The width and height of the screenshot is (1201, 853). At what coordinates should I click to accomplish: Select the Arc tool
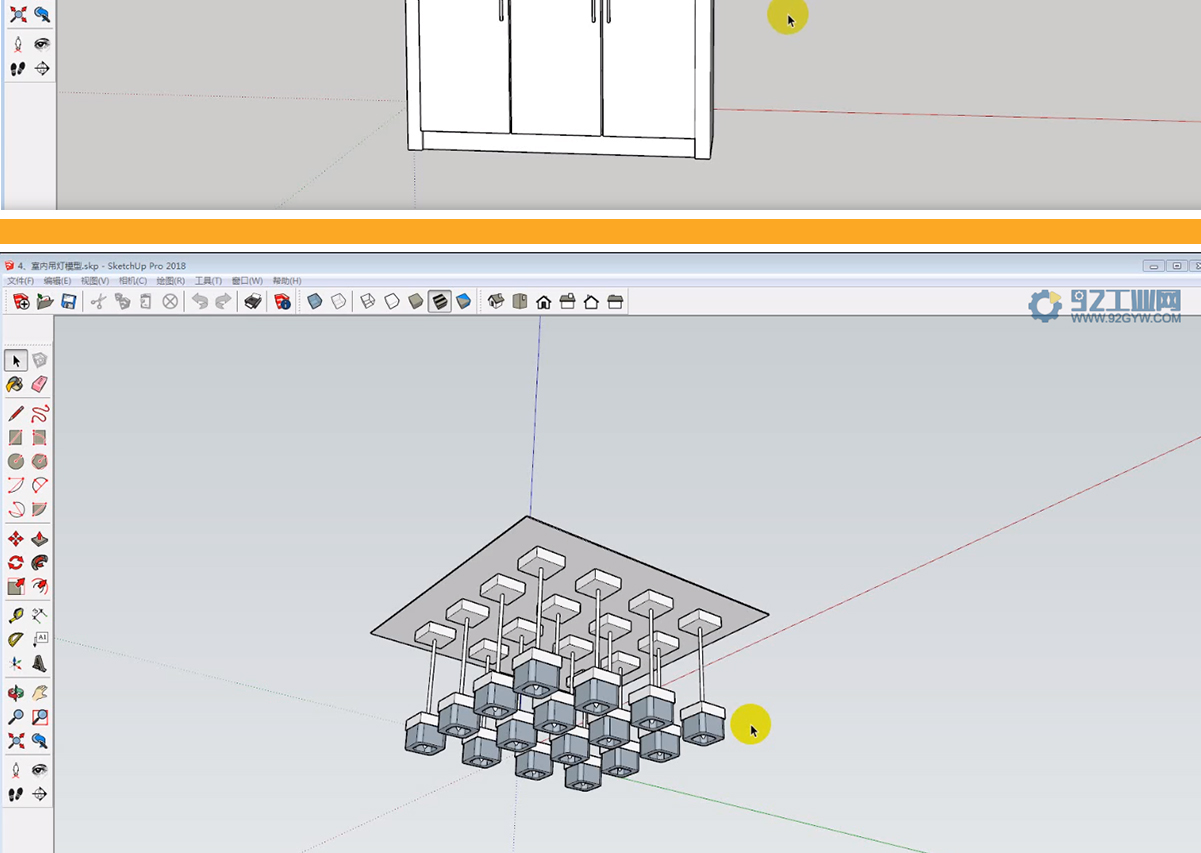click(x=16, y=486)
